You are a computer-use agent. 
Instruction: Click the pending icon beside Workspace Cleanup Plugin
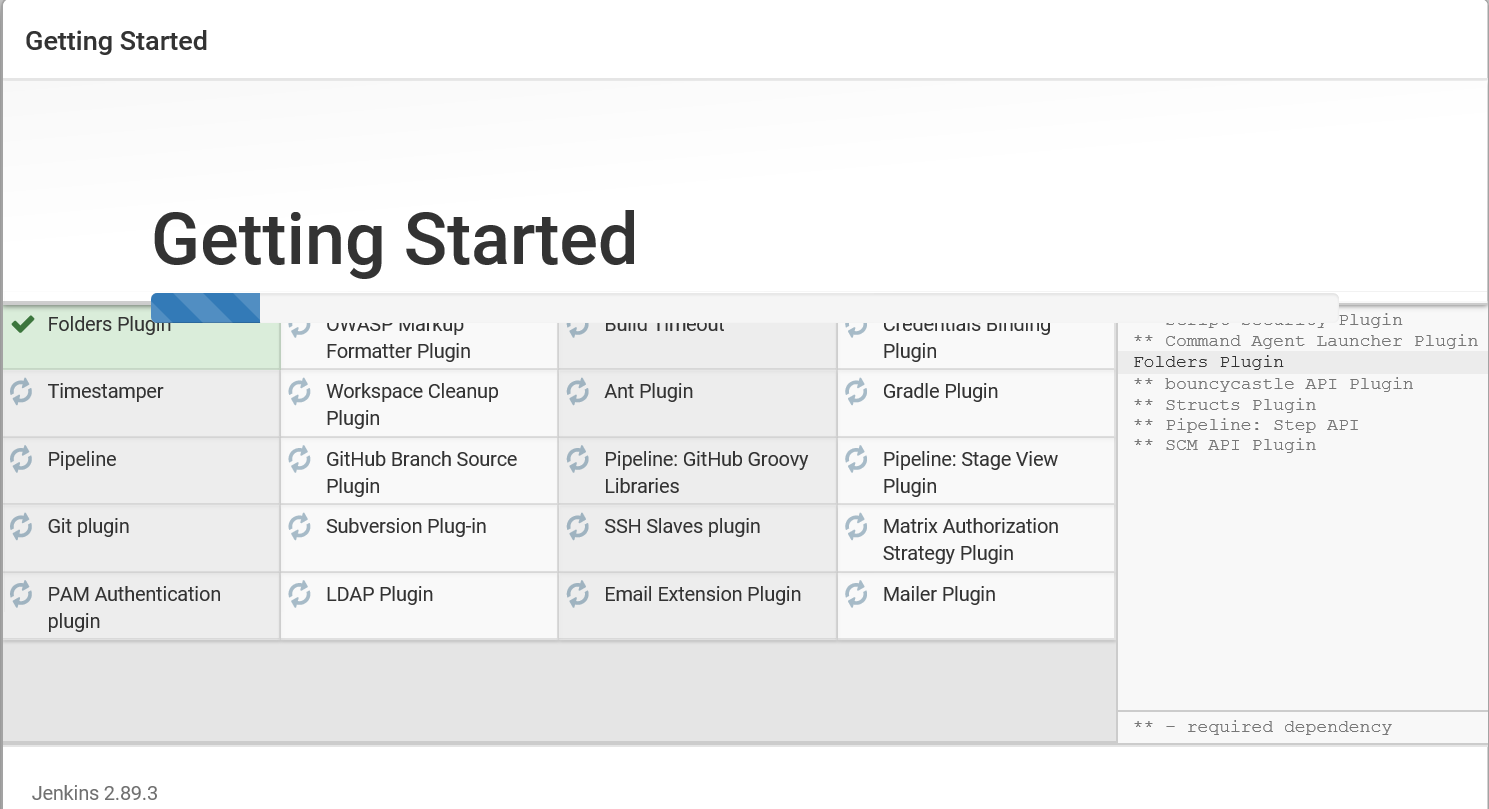(300, 392)
